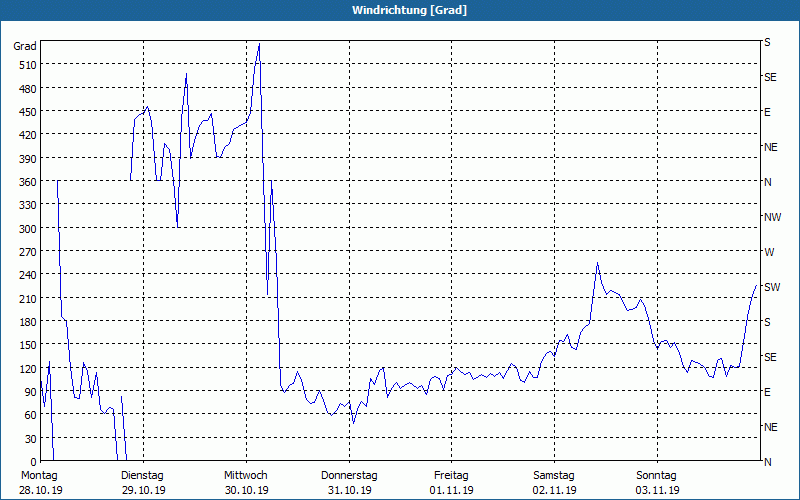Select the 300 degree axis label
800x500 pixels.
pos(28,229)
